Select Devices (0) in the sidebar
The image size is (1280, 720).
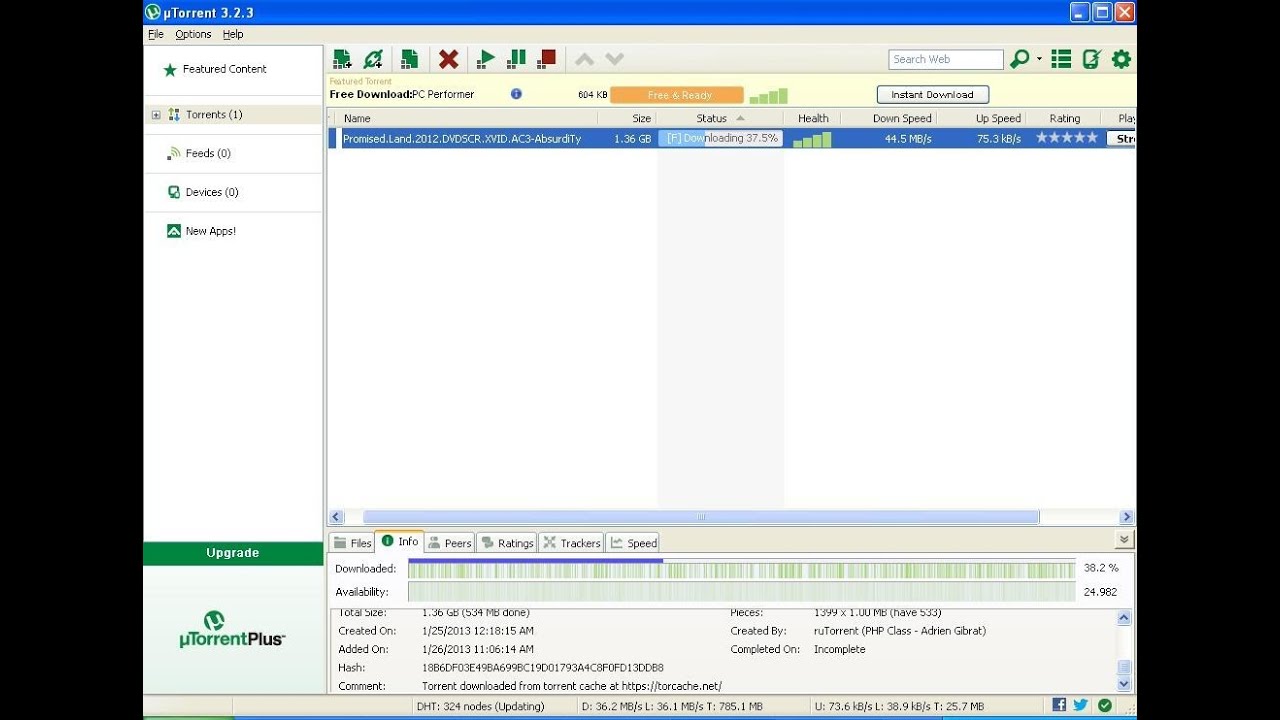[212, 192]
